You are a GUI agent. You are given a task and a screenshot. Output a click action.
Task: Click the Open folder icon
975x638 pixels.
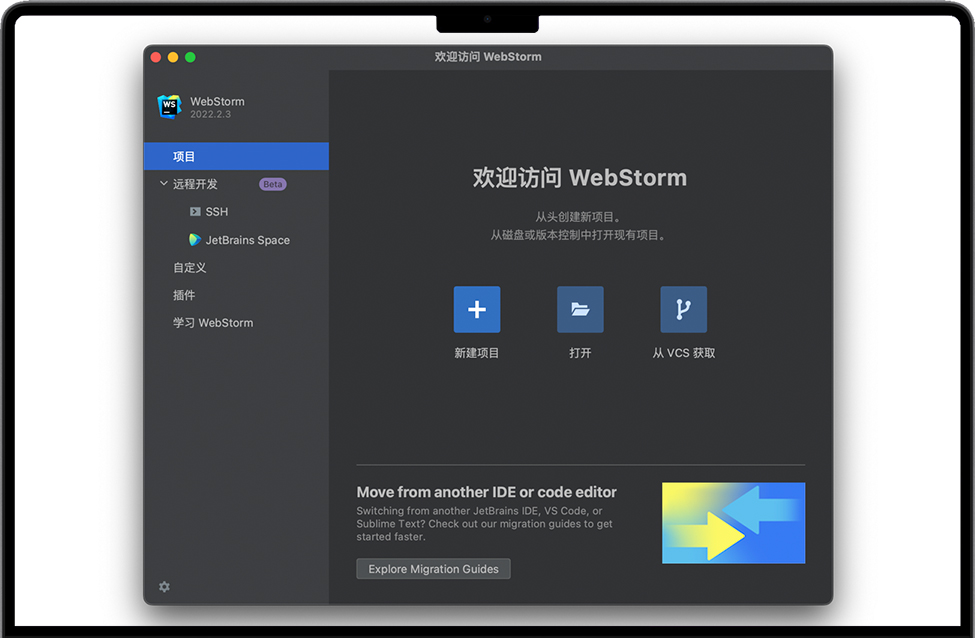click(x=580, y=310)
